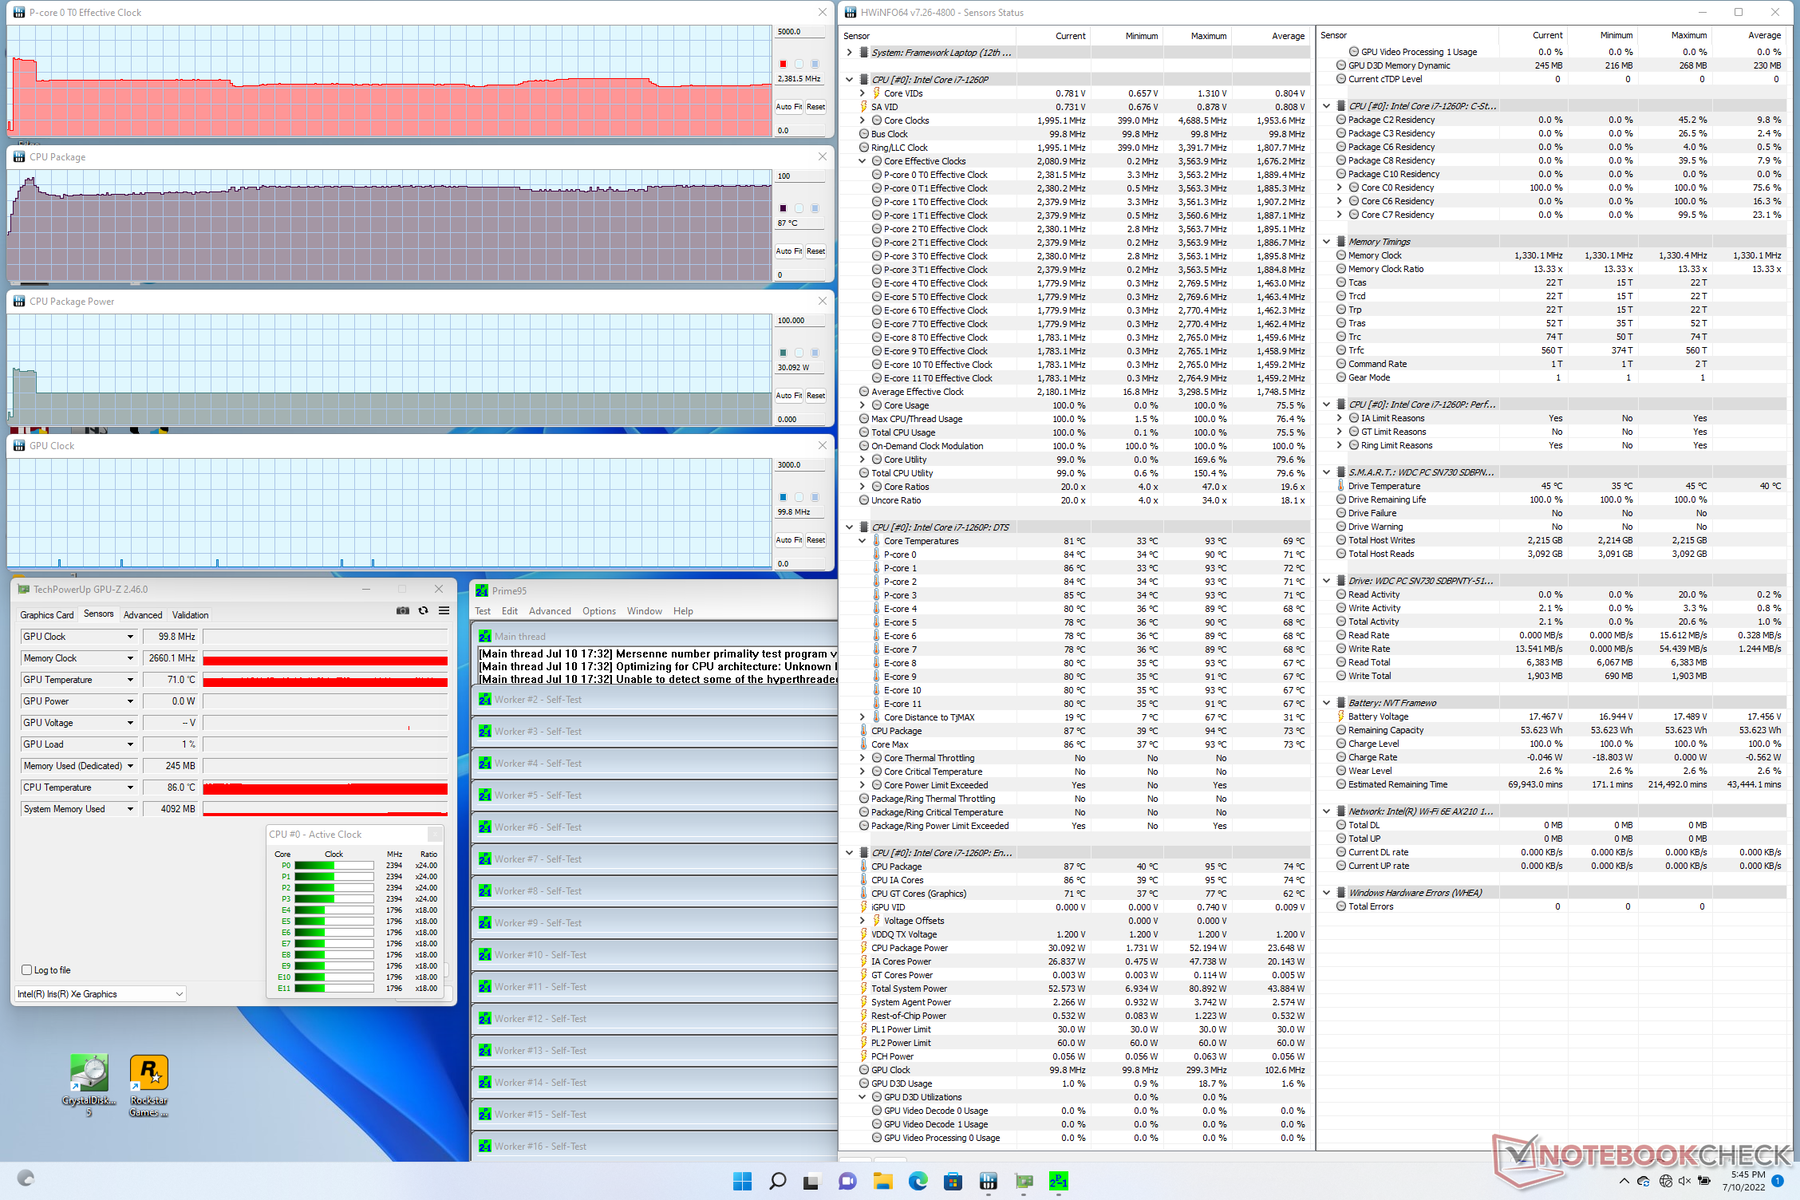This screenshot has height=1200, width=1800.
Task: Click the muted volume tray icon
Action: [1685, 1181]
